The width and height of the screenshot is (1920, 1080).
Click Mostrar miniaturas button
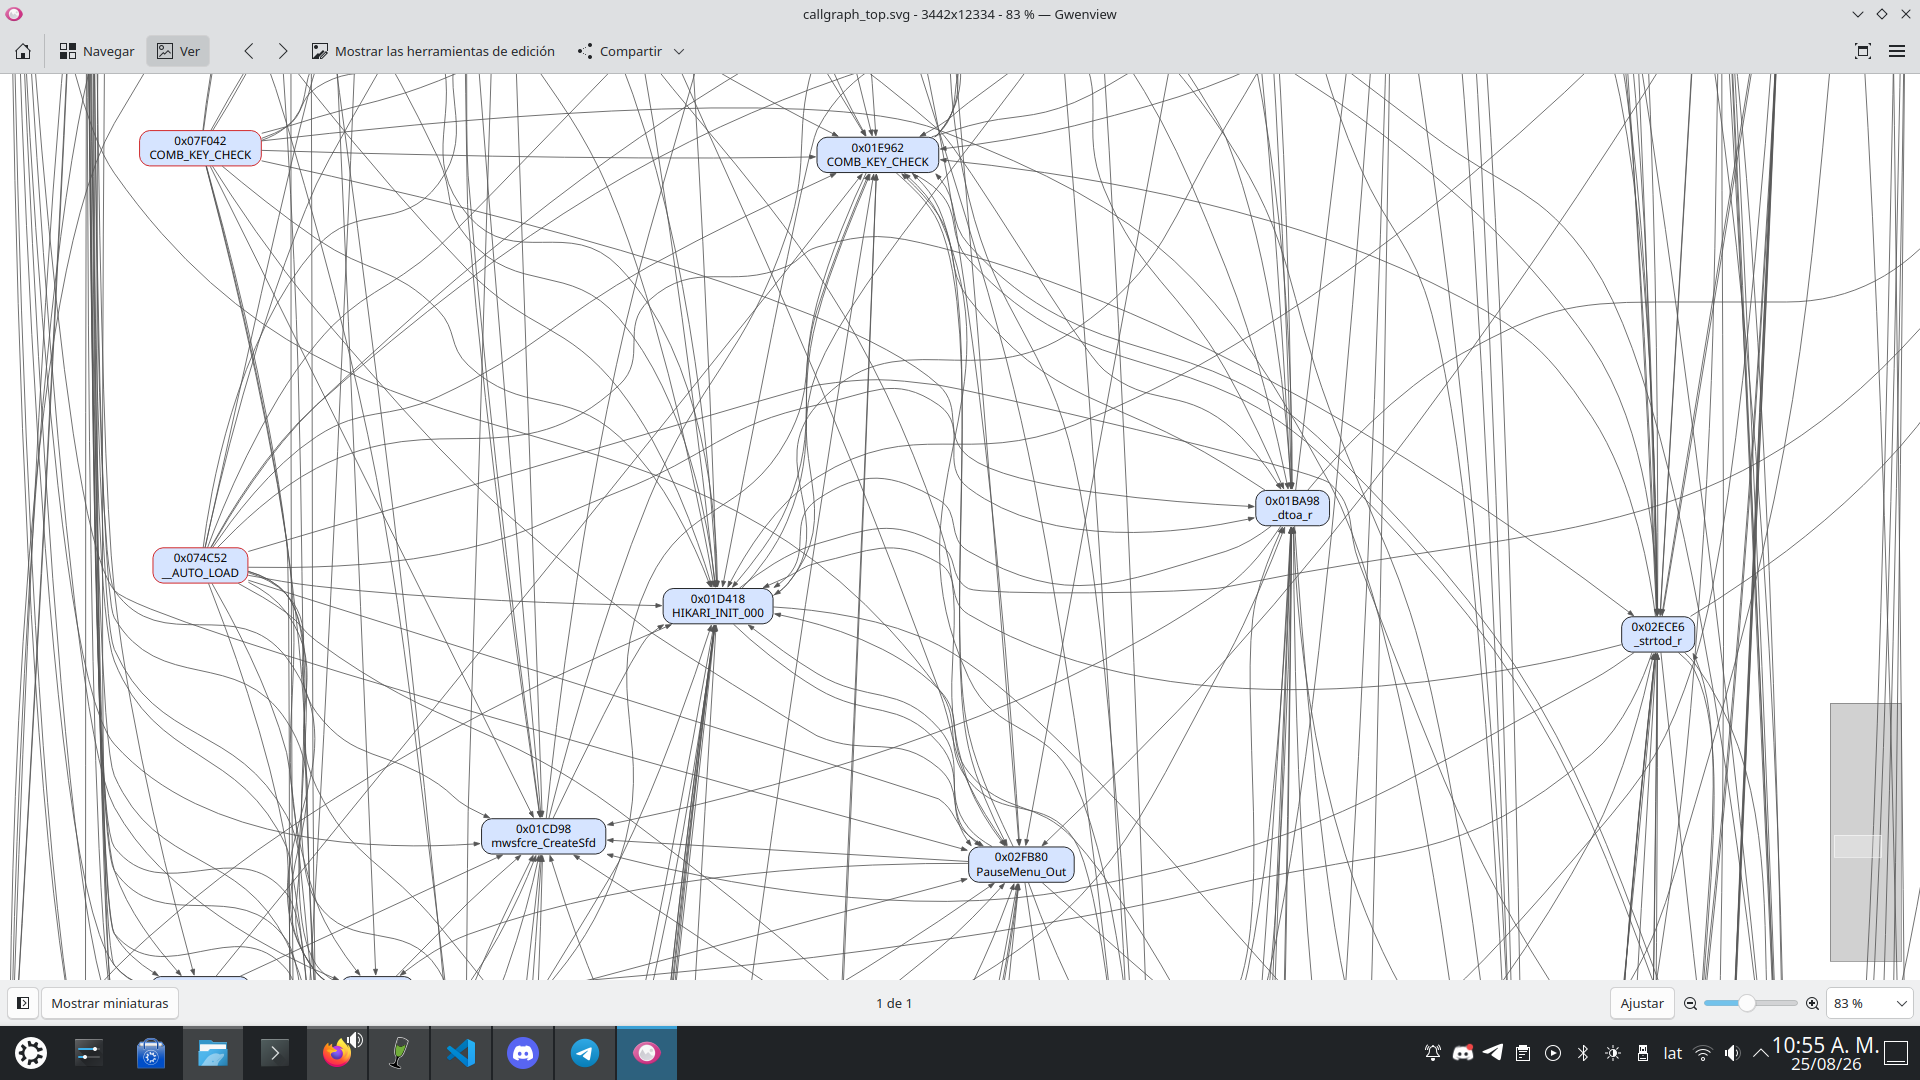[110, 1003]
